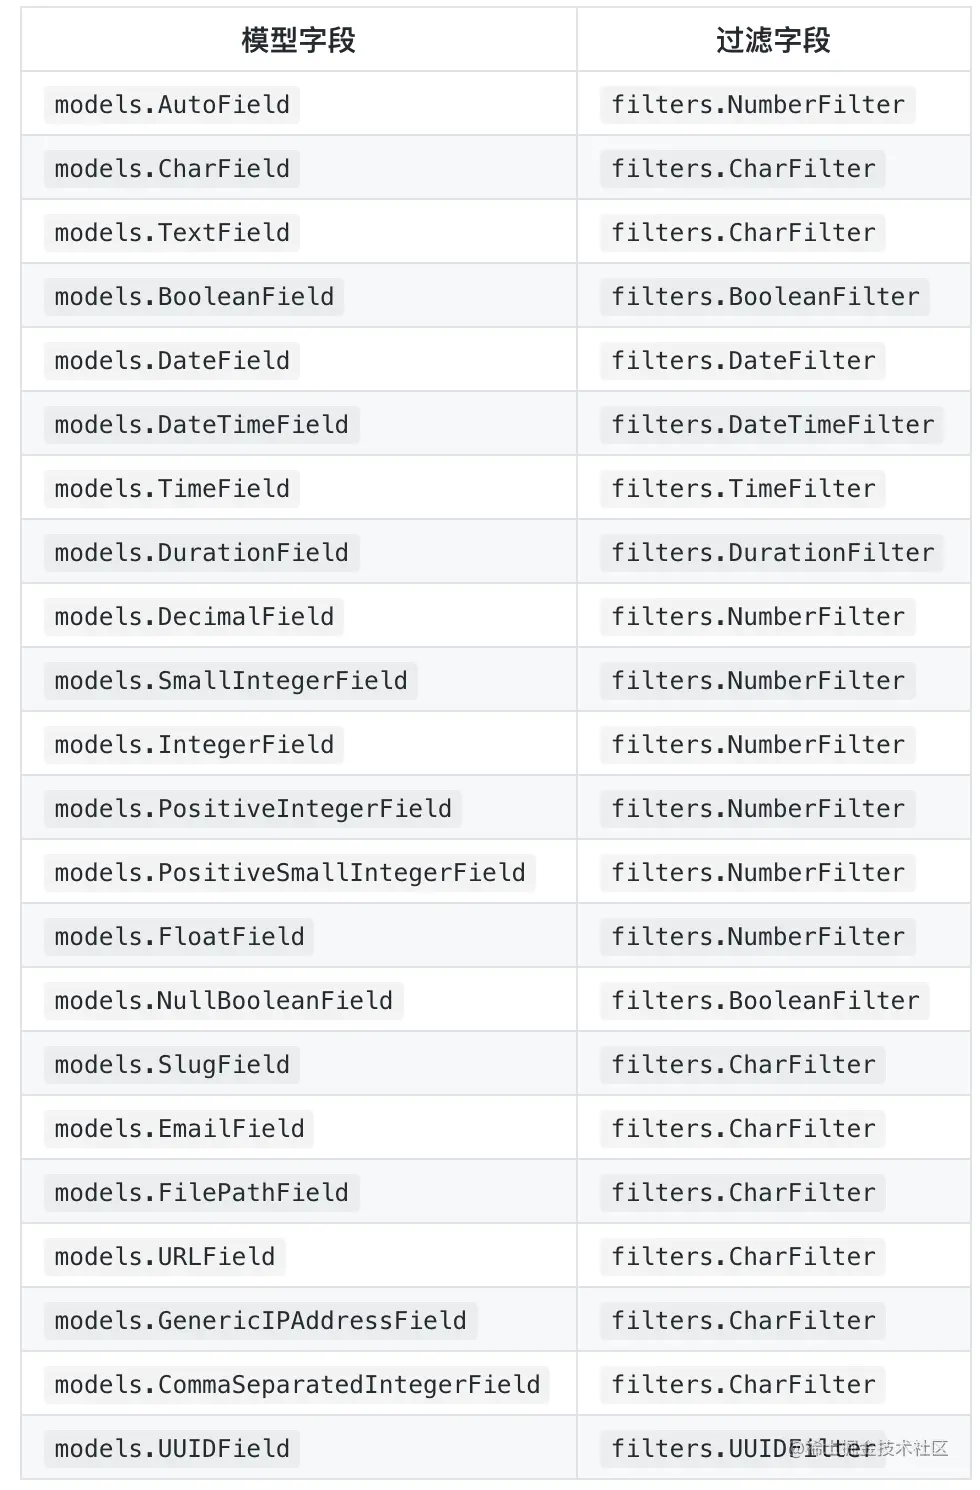
Task: Select the models.SlugField code text
Action: 172,1064
